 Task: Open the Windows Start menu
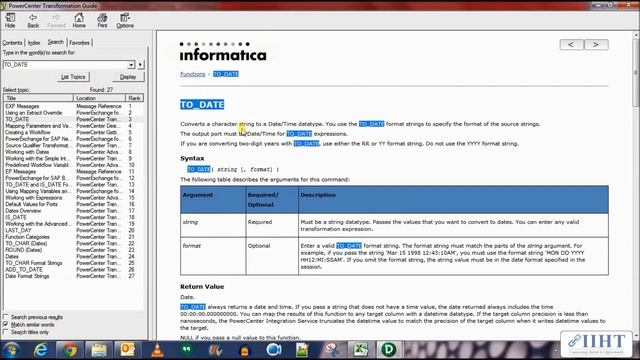click(11, 350)
